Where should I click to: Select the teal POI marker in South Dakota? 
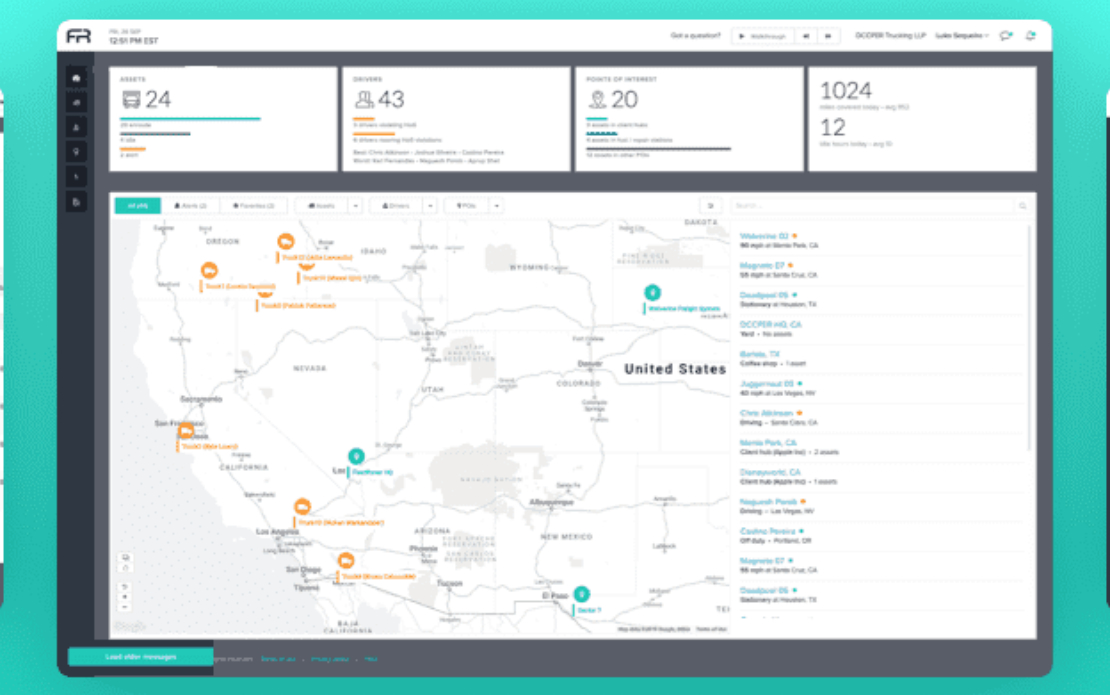[652, 292]
